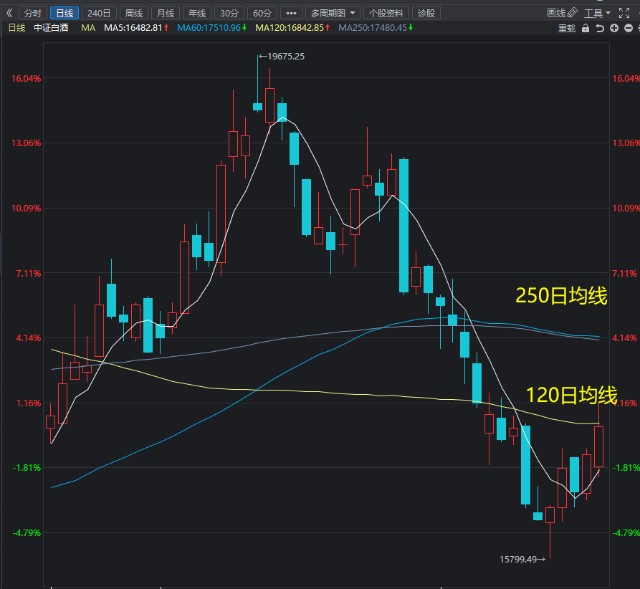Collapse panel with double-chevron icon
This screenshot has height=589, width=640.
pyautogui.click(x=10, y=13)
